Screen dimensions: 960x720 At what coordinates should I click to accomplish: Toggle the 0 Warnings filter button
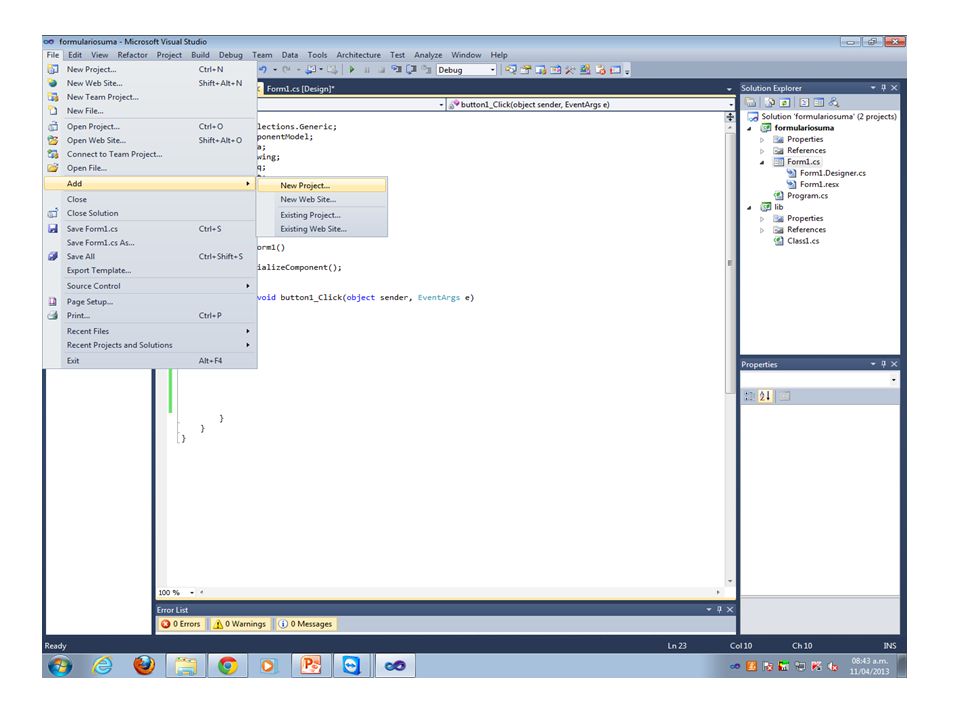(x=240, y=624)
